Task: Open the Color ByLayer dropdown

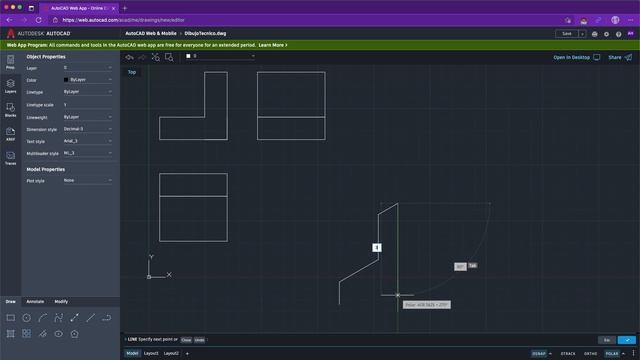Action: 88,80
